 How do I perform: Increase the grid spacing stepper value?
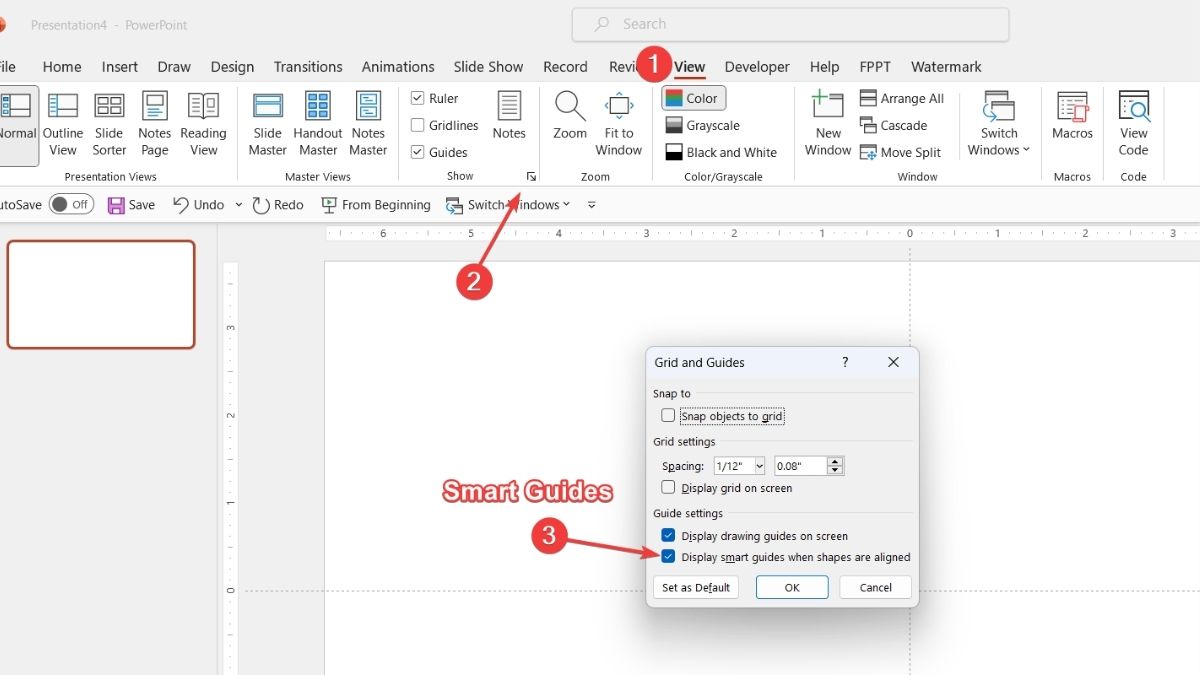coord(836,461)
